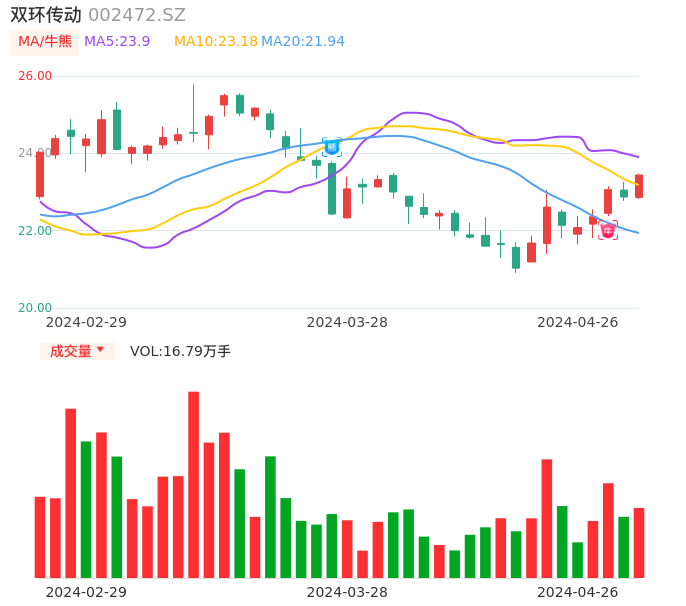Viewport: 686px width, 606px height.
Task: Toggle the MA10 yellow line legend
Action: point(215,42)
